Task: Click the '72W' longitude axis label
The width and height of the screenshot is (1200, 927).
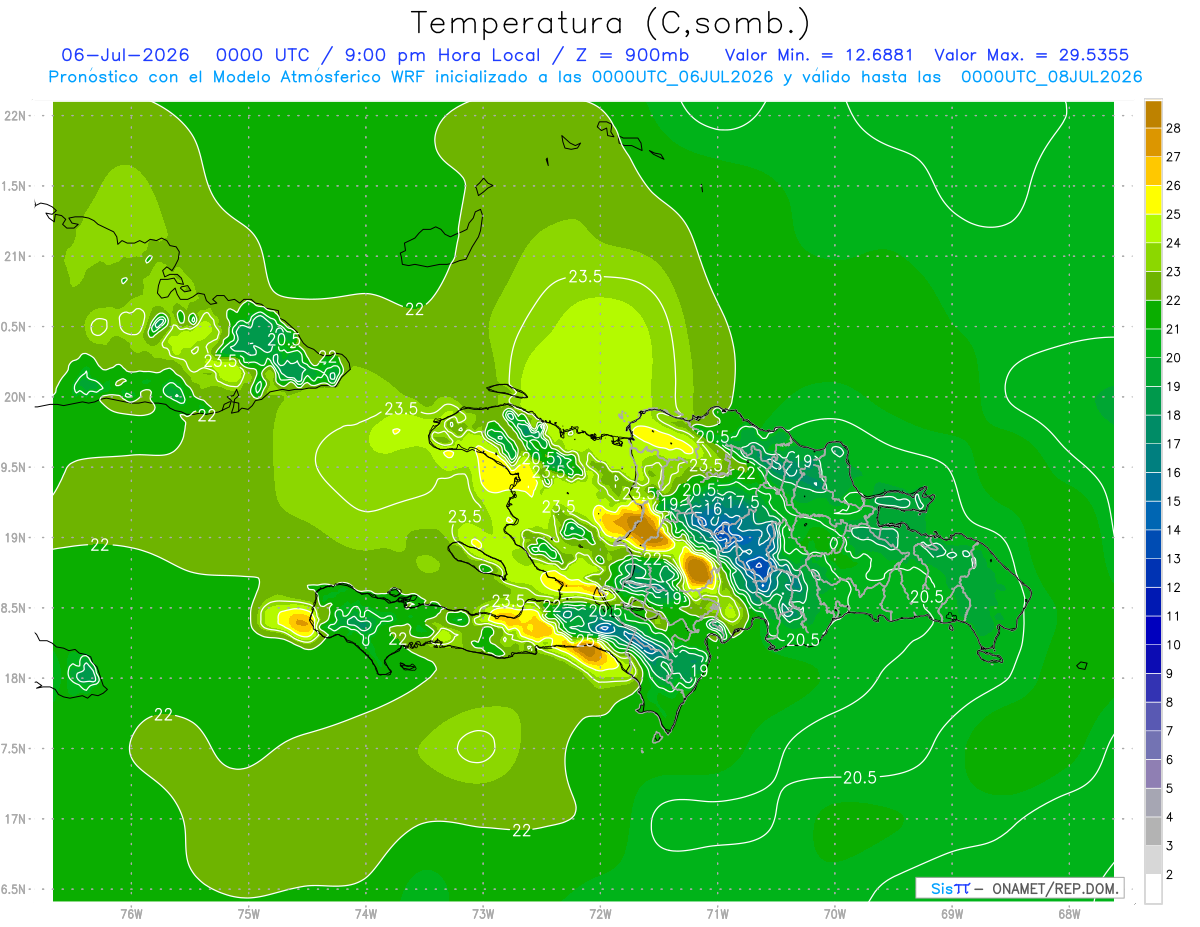Action: tap(600, 914)
